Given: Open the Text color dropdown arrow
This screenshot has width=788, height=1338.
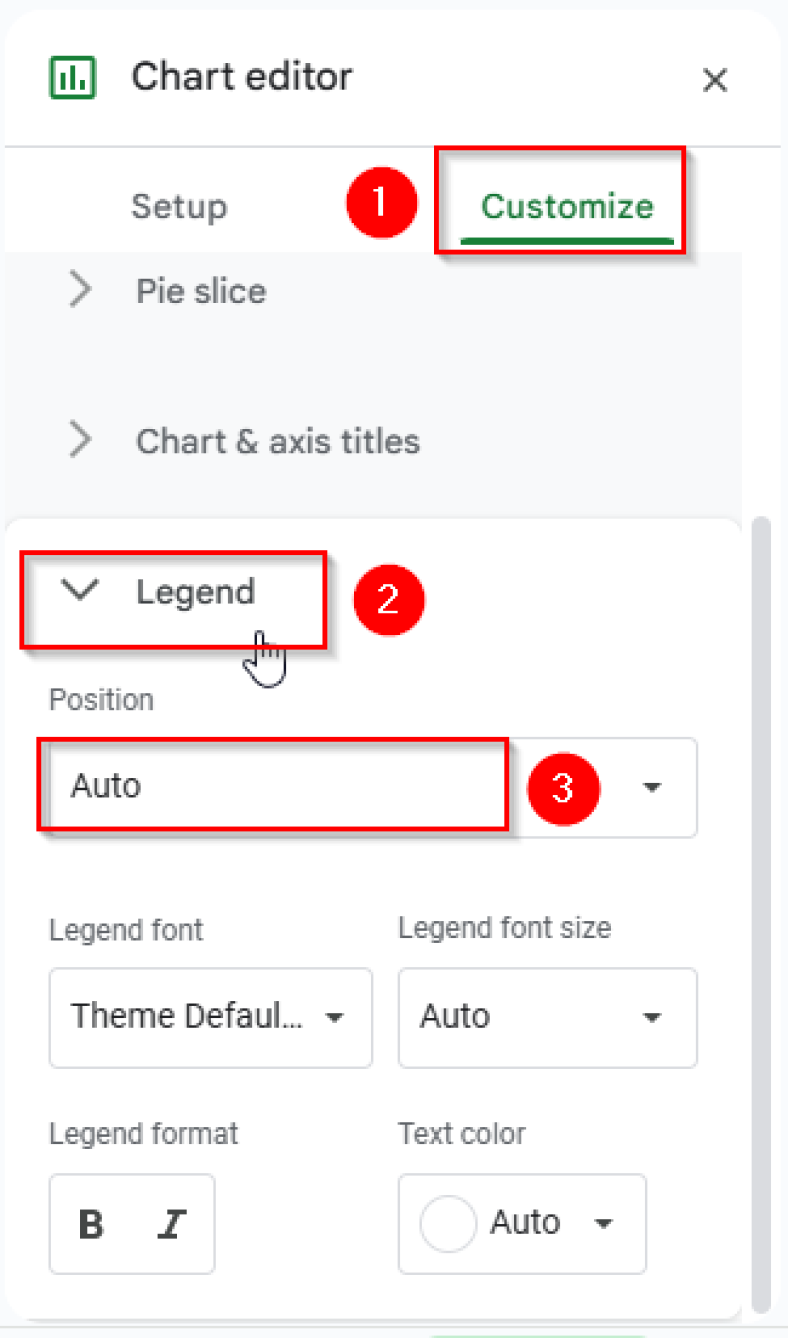Looking at the screenshot, I should pos(604,1223).
